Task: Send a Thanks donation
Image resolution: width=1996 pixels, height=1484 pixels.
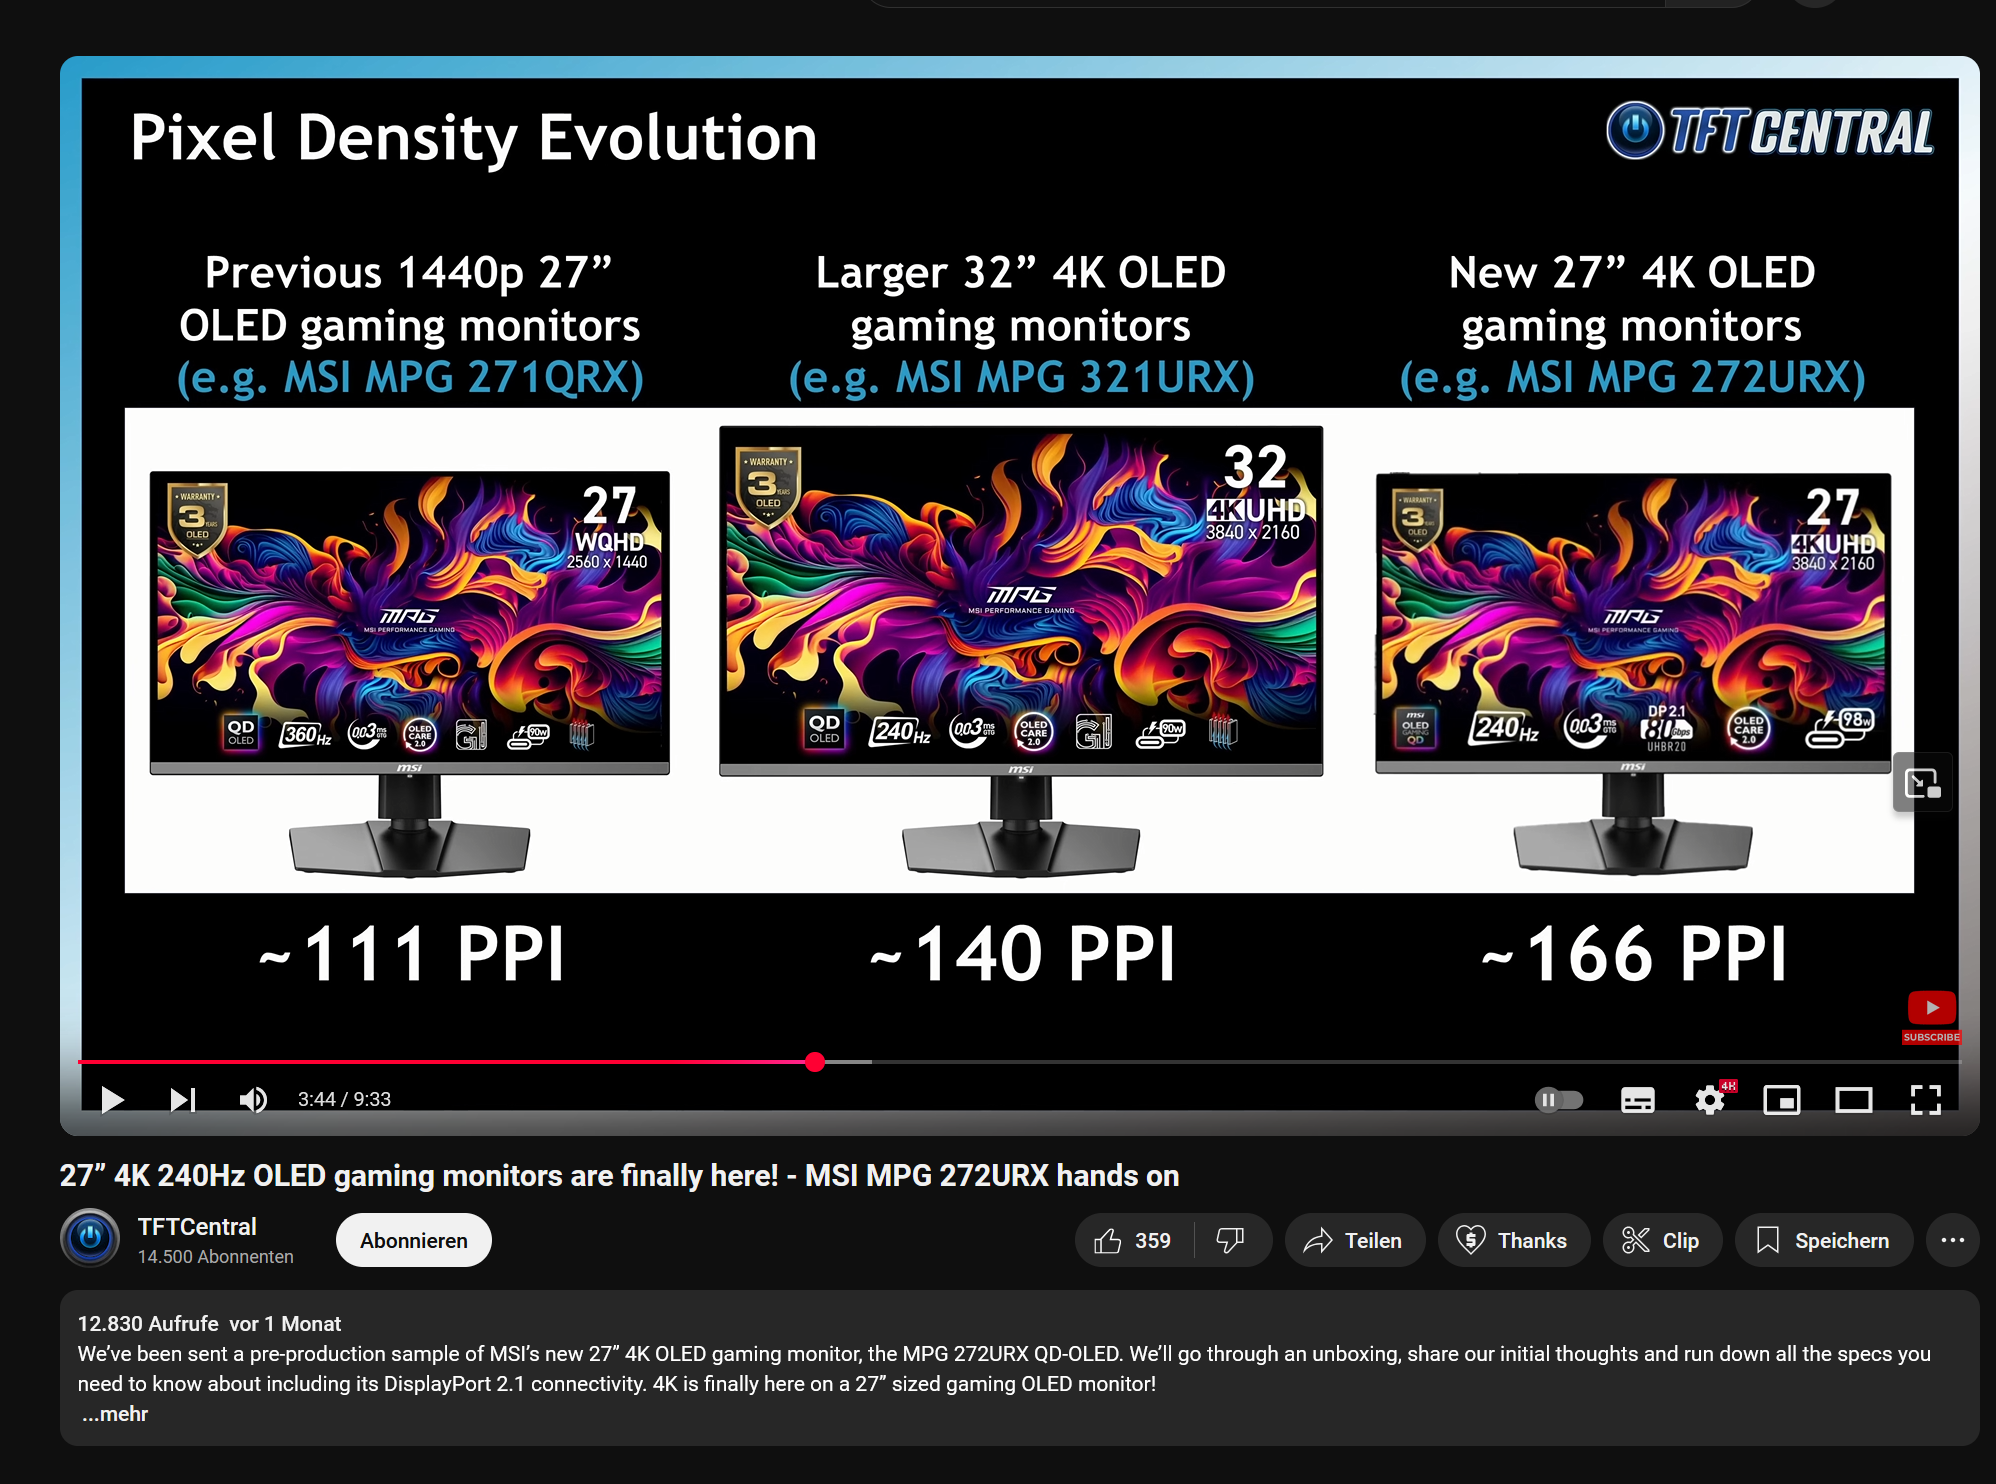Action: pos(1513,1241)
